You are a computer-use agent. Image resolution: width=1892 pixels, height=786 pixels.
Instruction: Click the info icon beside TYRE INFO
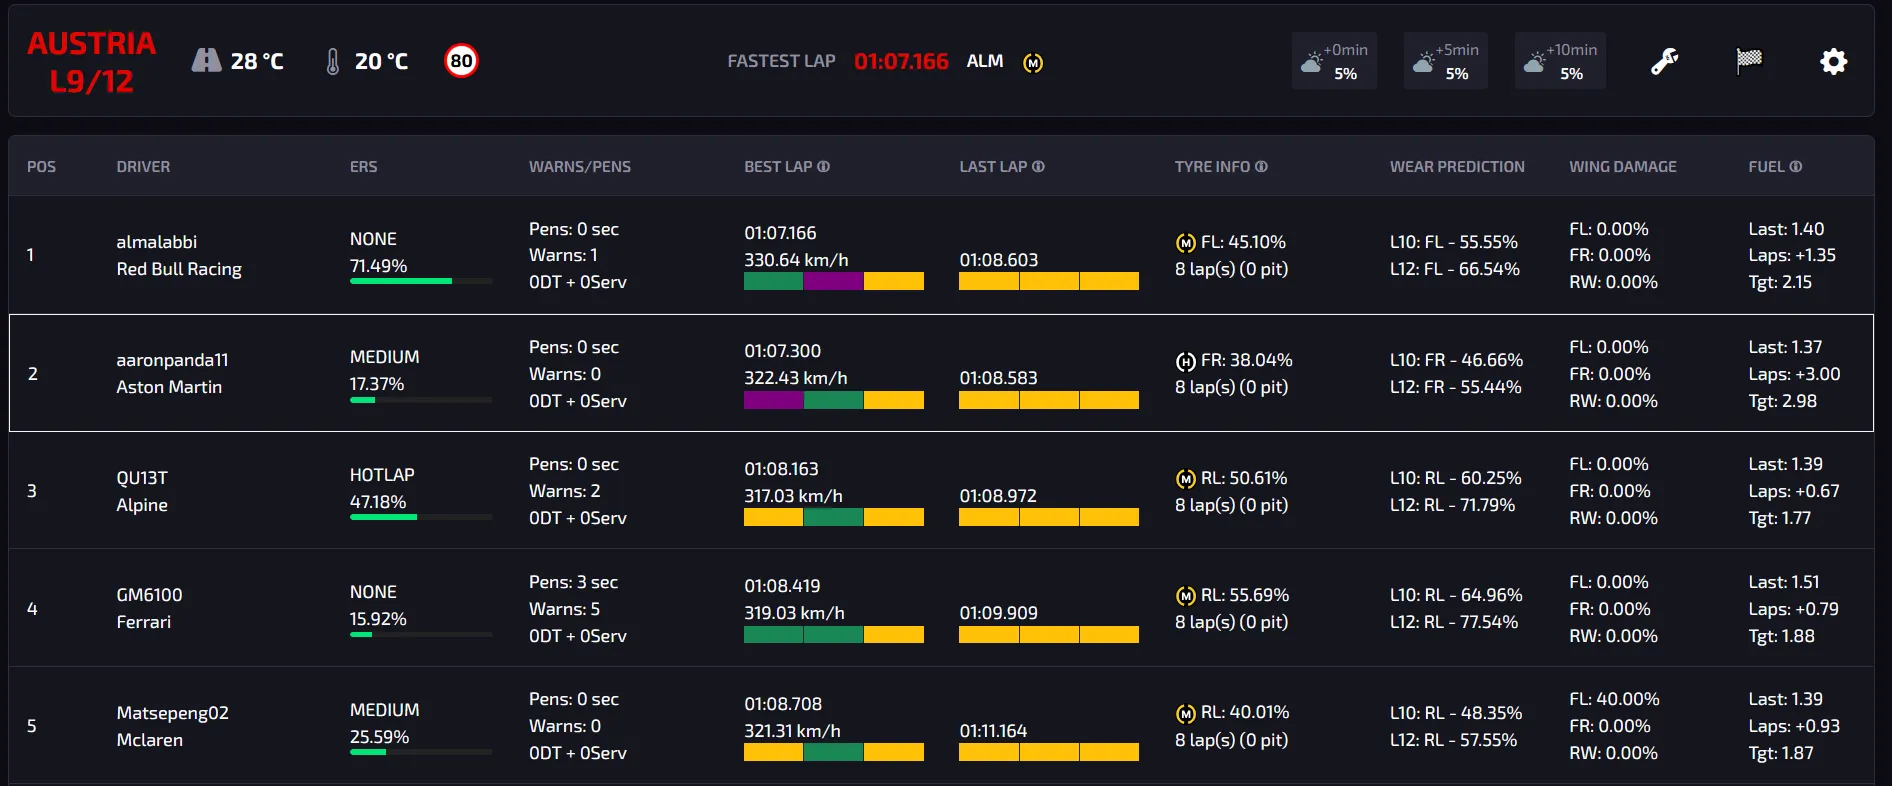point(1262,167)
